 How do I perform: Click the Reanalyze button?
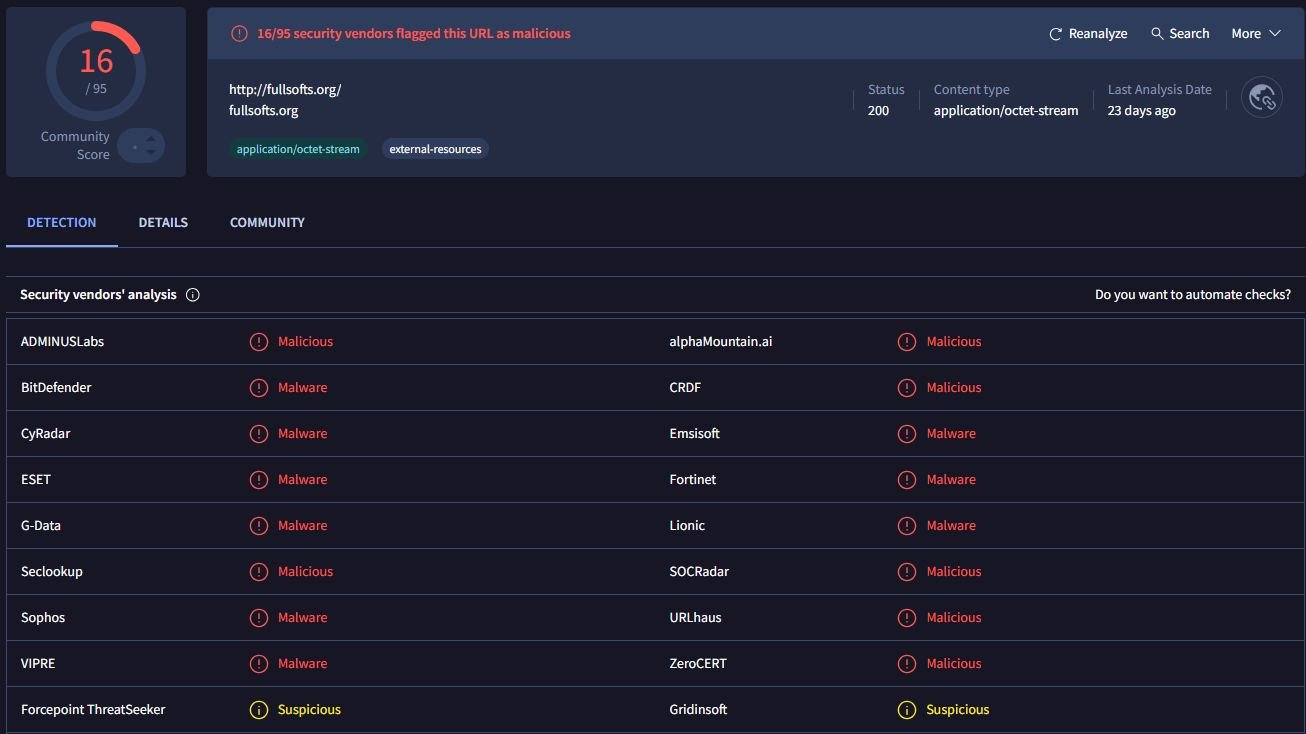(x=1088, y=34)
